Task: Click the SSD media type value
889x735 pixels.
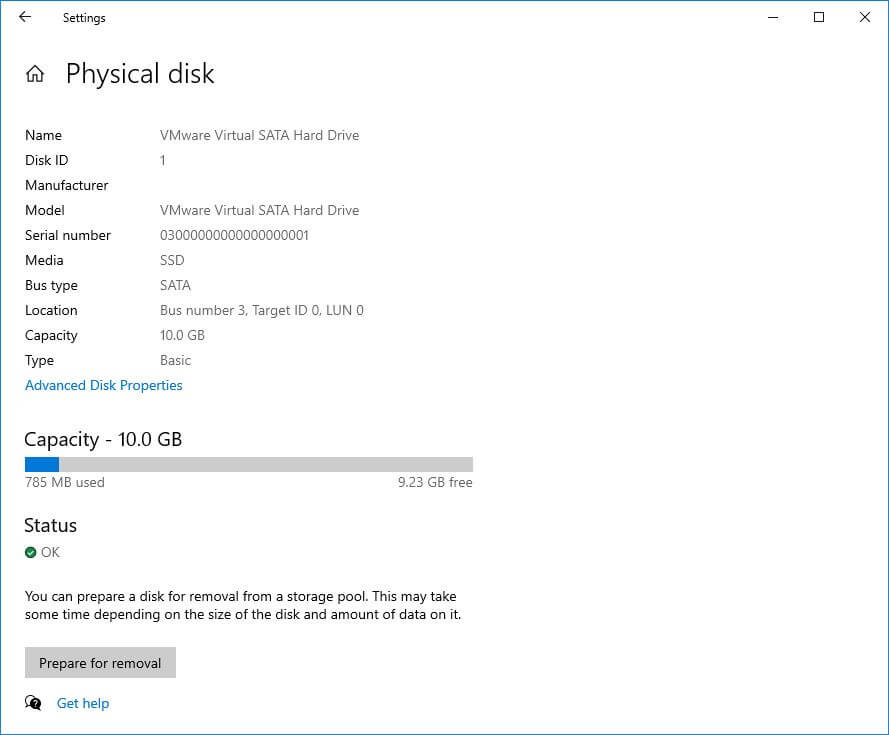Action: pyautogui.click(x=171, y=260)
